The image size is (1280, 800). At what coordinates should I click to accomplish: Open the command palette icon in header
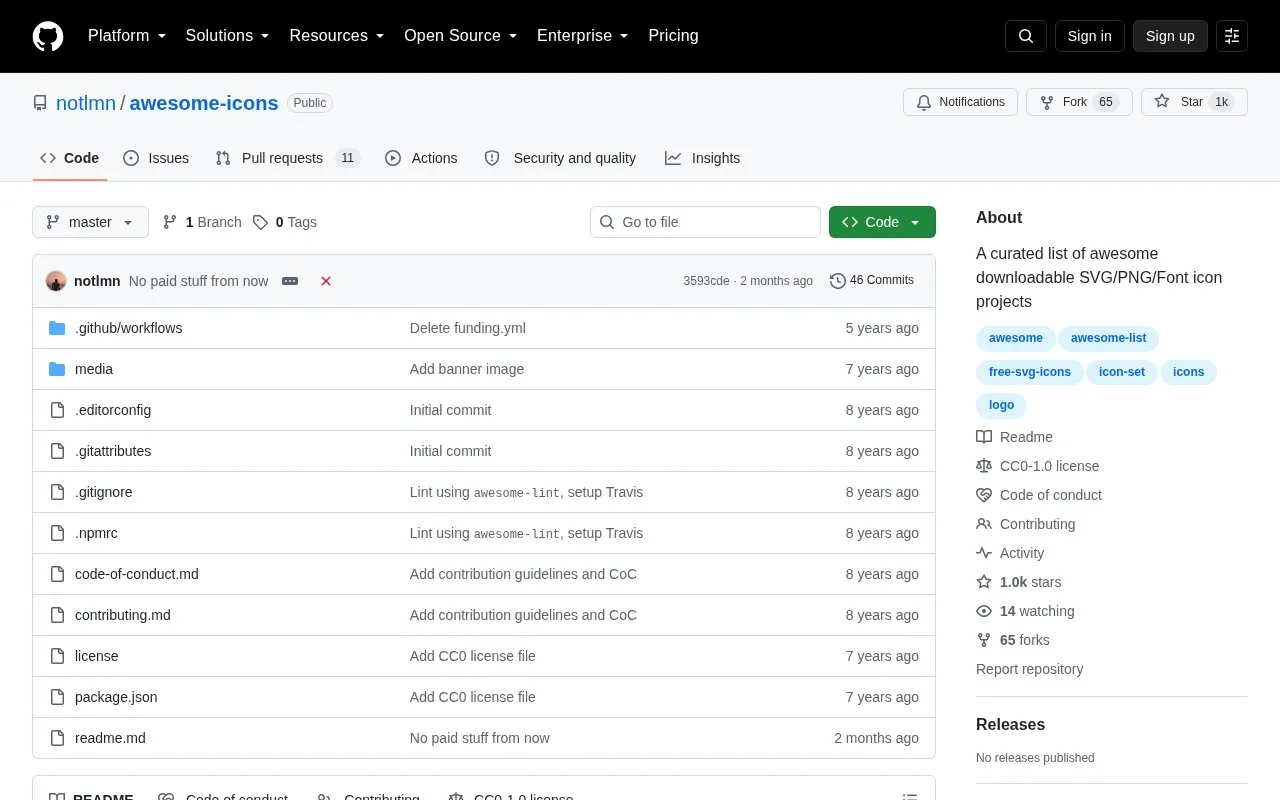(1232, 36)
